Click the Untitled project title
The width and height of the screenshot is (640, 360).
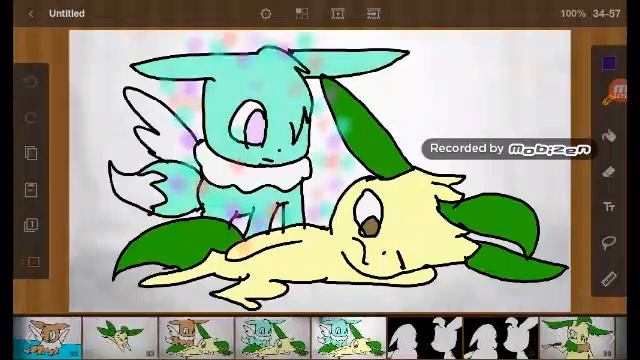tap(67, 13)
